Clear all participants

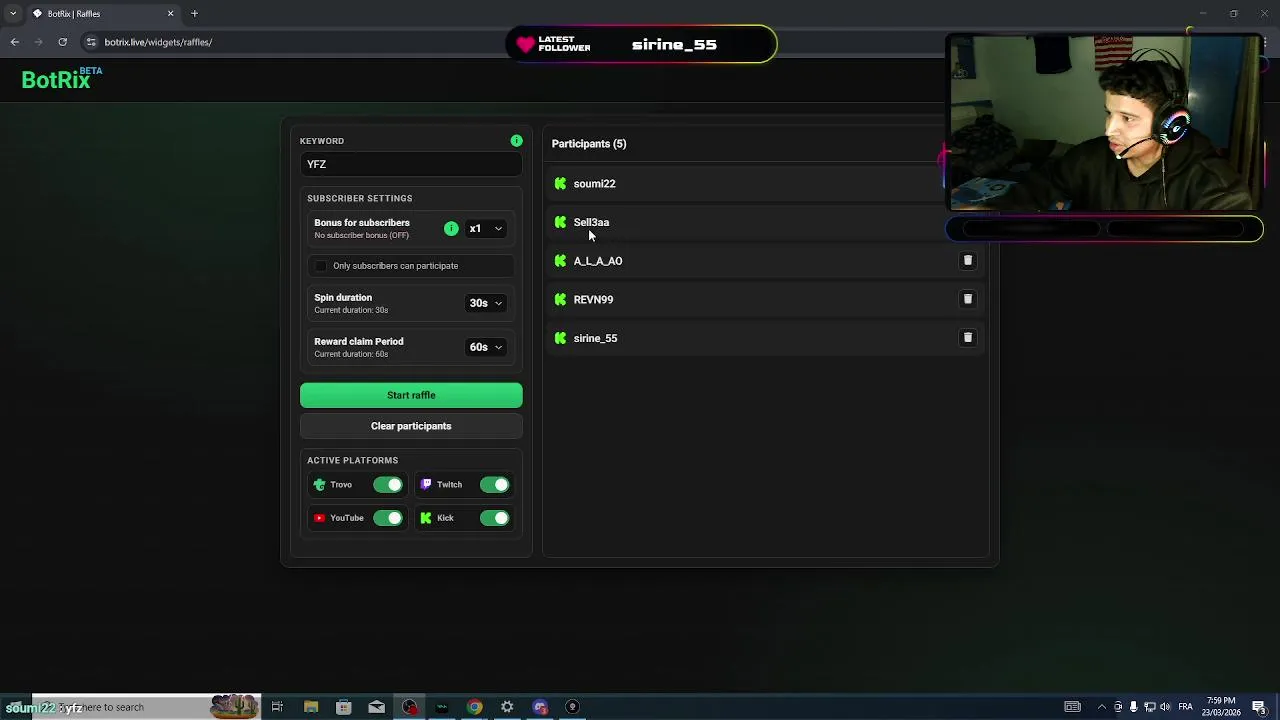[x=411, y=426]
